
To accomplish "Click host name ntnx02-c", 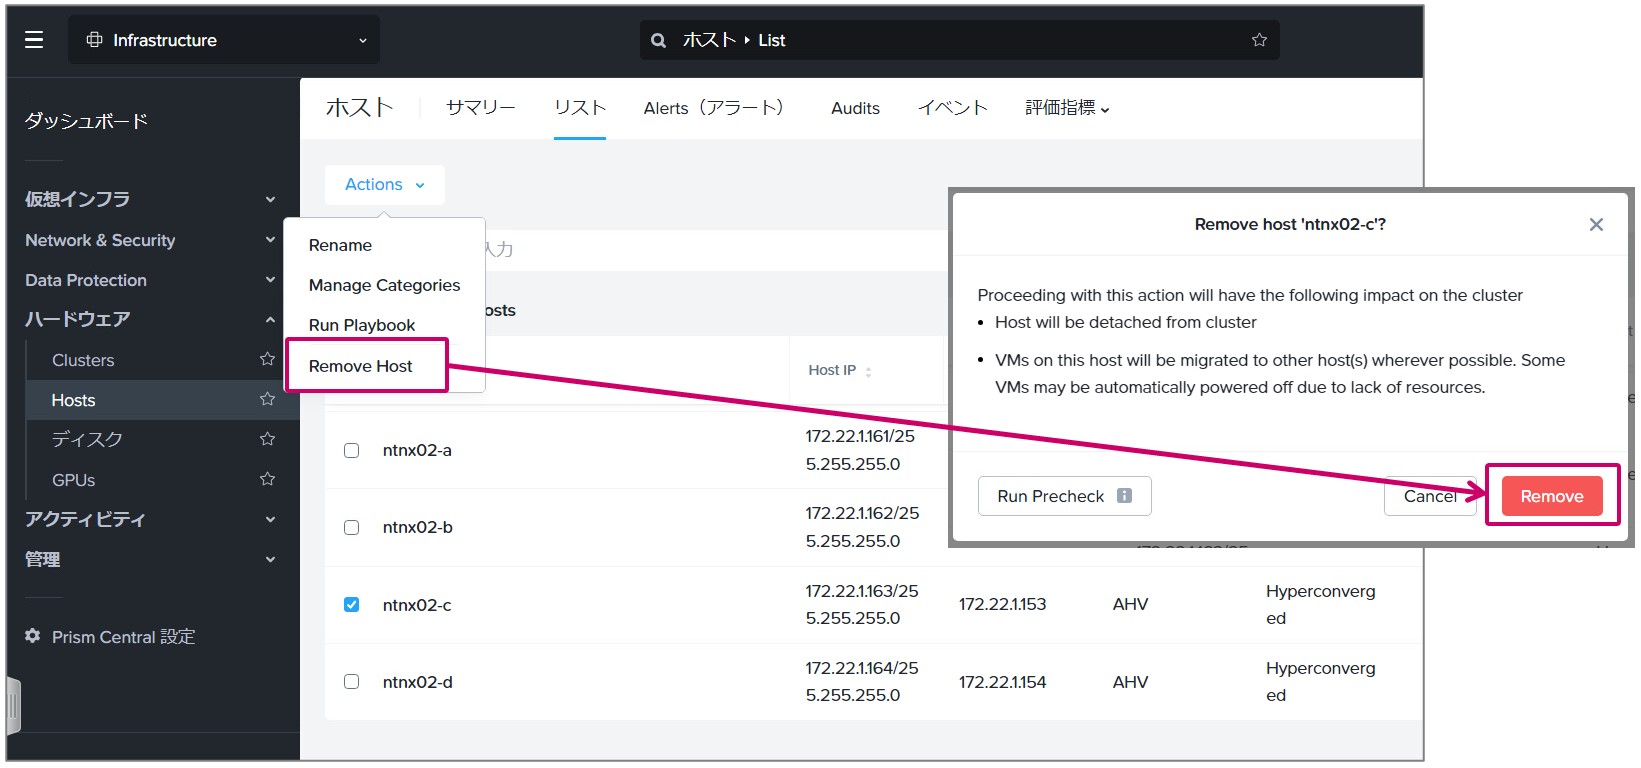I will [x=417, y=605].
